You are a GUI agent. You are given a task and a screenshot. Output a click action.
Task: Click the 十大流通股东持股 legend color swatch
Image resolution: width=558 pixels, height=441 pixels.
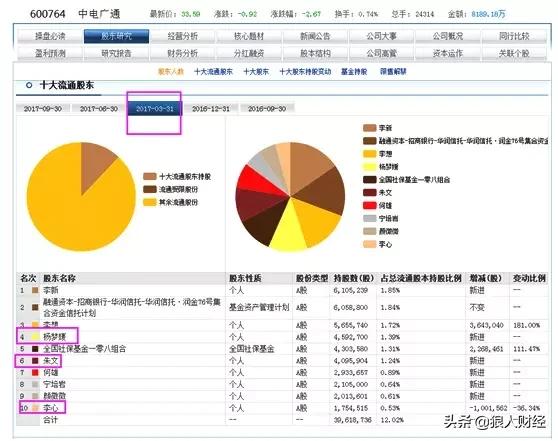click(150, 177)
